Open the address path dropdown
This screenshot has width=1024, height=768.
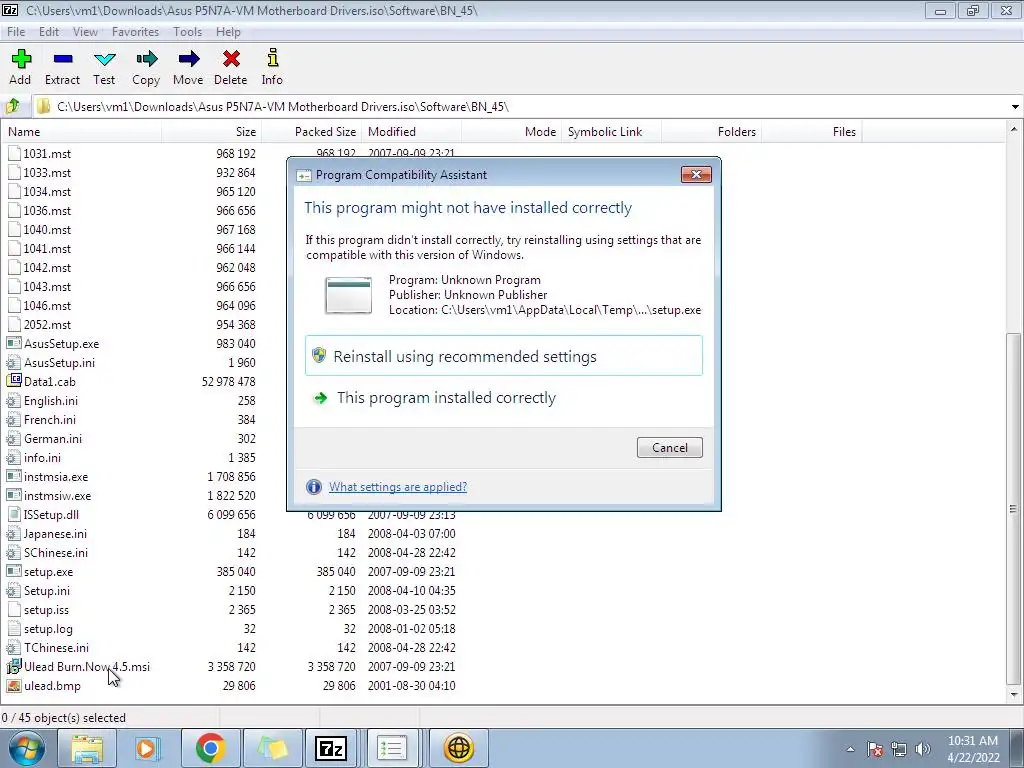click(1015, 106)
